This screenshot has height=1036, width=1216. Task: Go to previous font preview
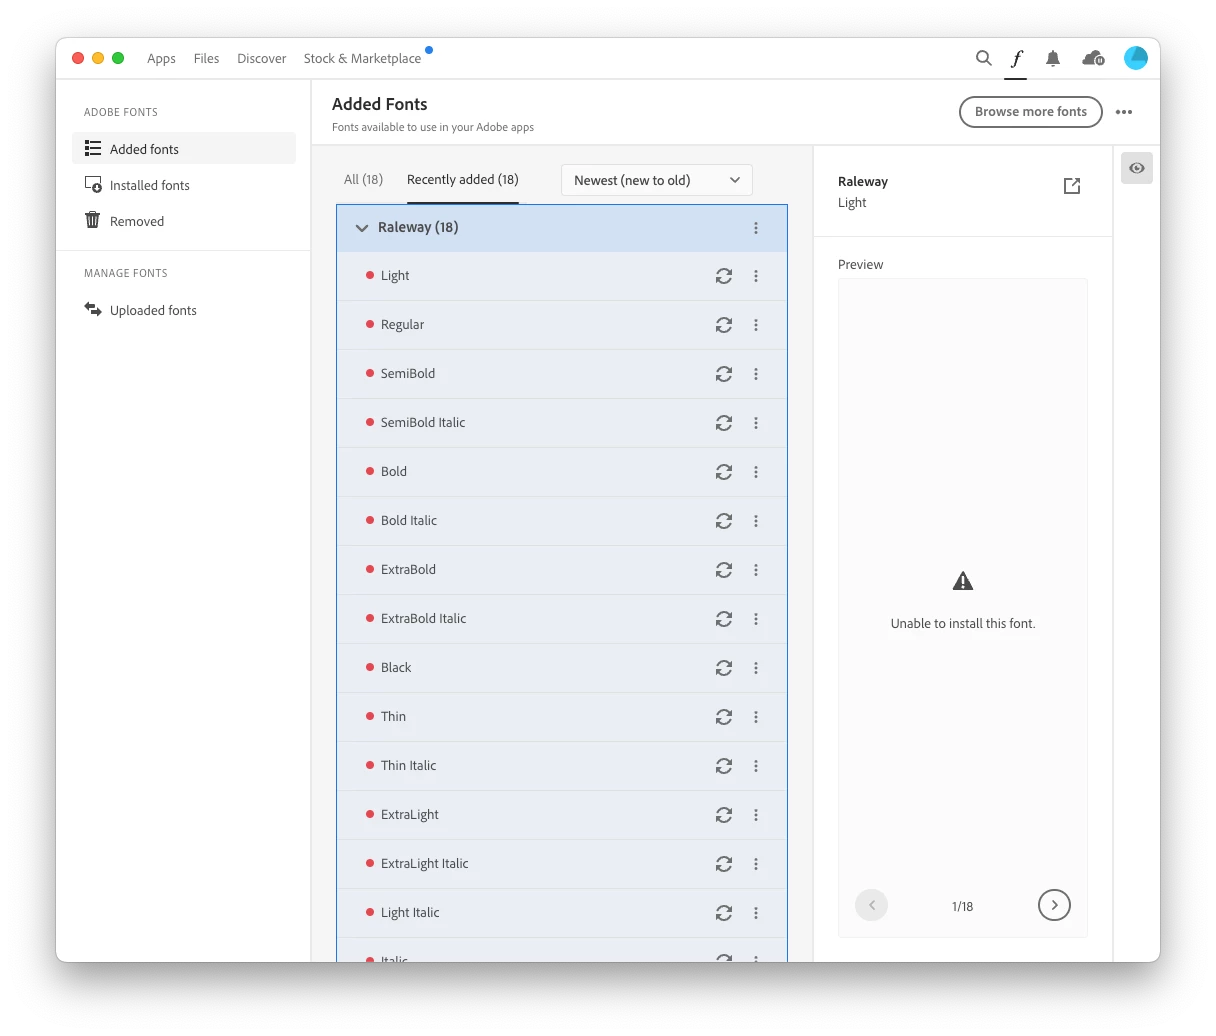pyautogui.click(x=871, y=905)
